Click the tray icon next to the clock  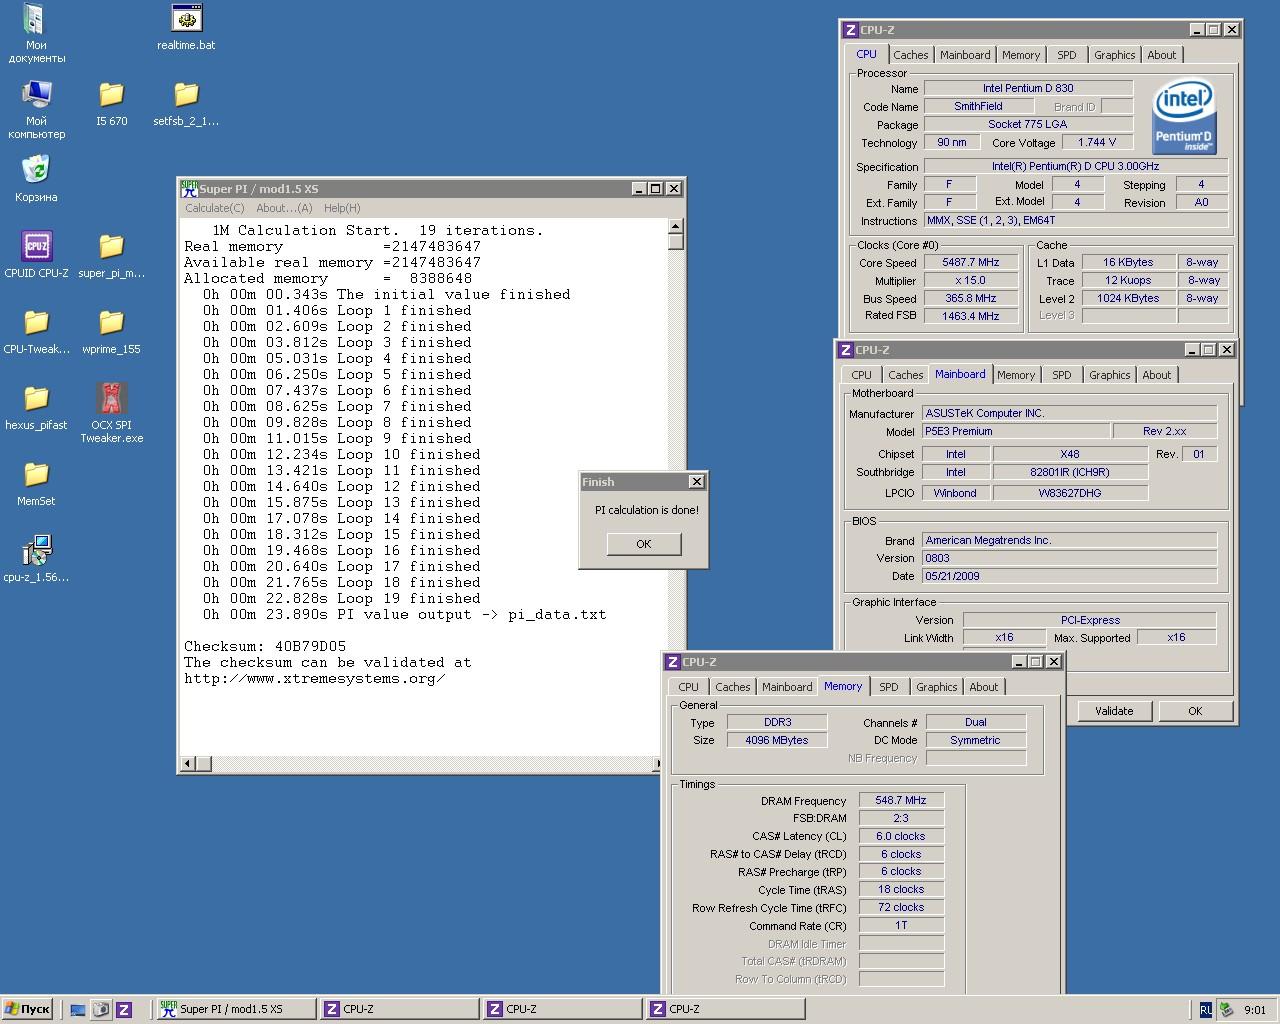coord(1226,1010)
